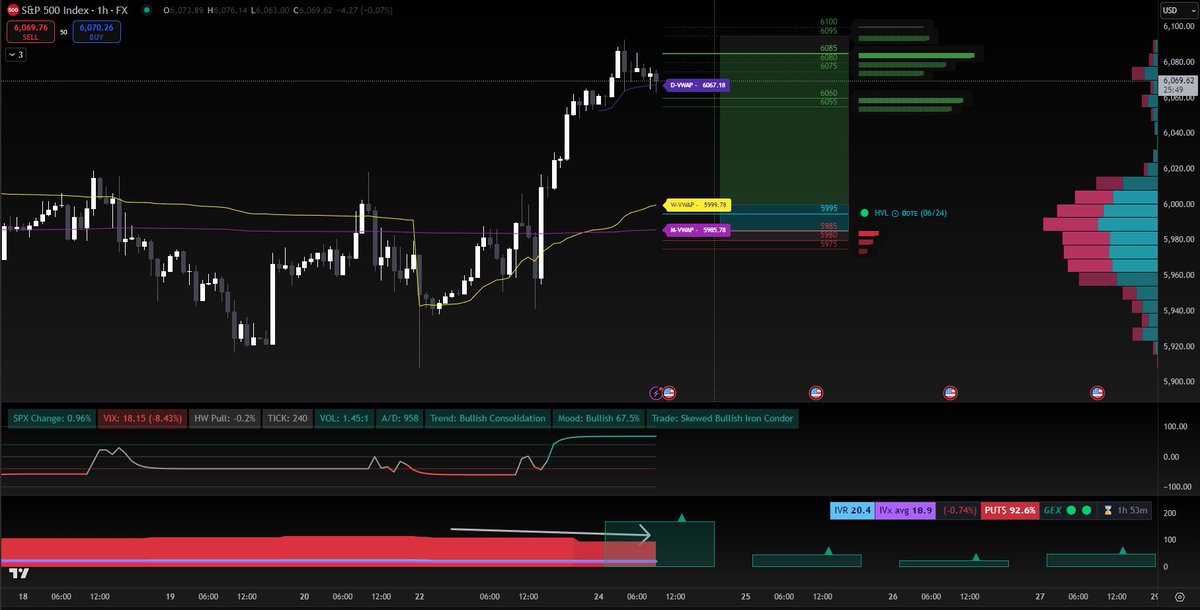Click the triangle marker on the 27th box

tap(1123, 550)
